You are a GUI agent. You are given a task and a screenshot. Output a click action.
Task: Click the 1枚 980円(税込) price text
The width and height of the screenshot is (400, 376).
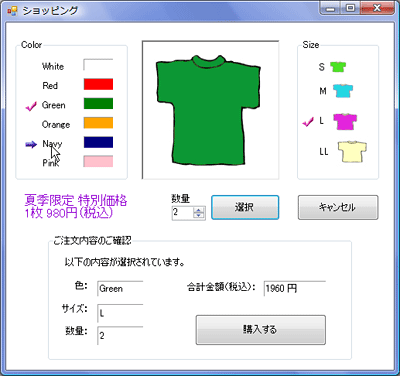tap(69, 213)
